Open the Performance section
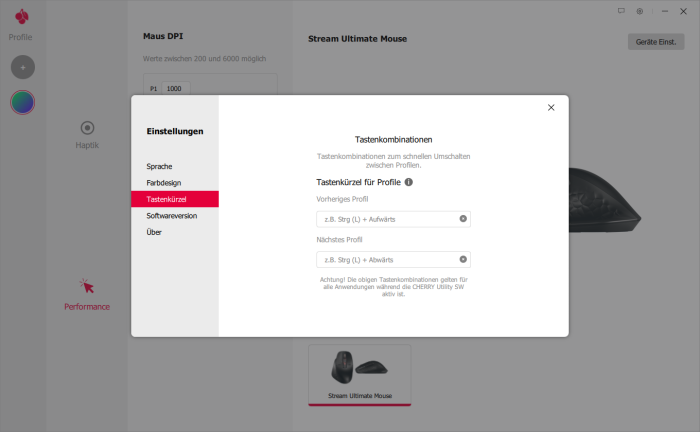 tap(87, 295)
